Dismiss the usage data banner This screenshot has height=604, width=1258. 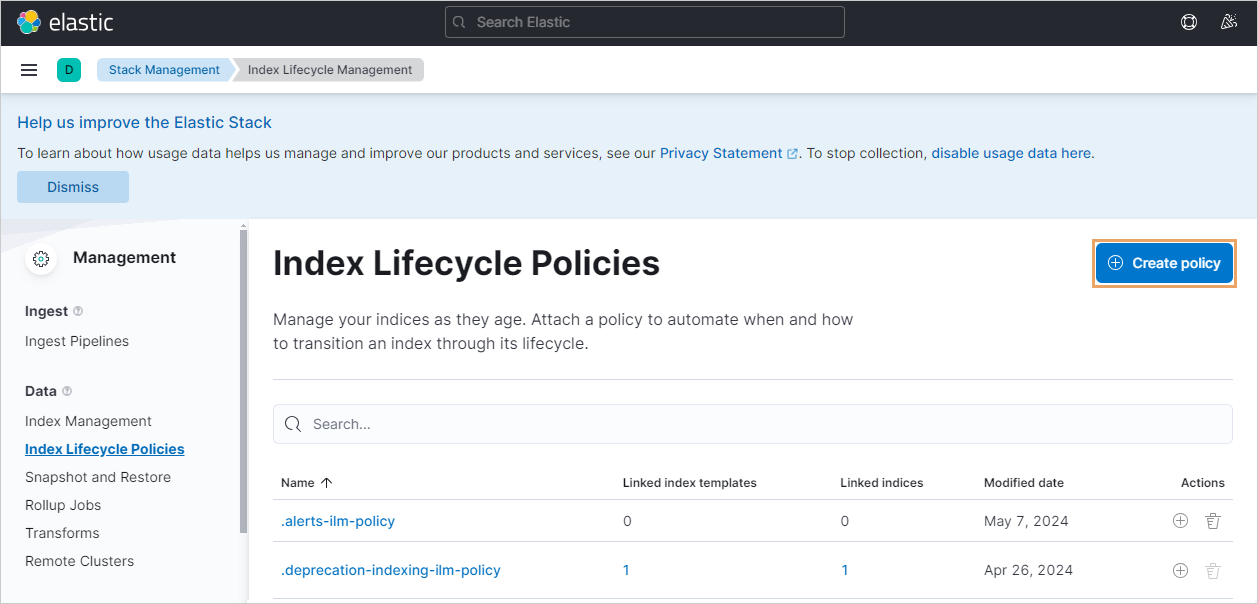[x=73, y=187]
